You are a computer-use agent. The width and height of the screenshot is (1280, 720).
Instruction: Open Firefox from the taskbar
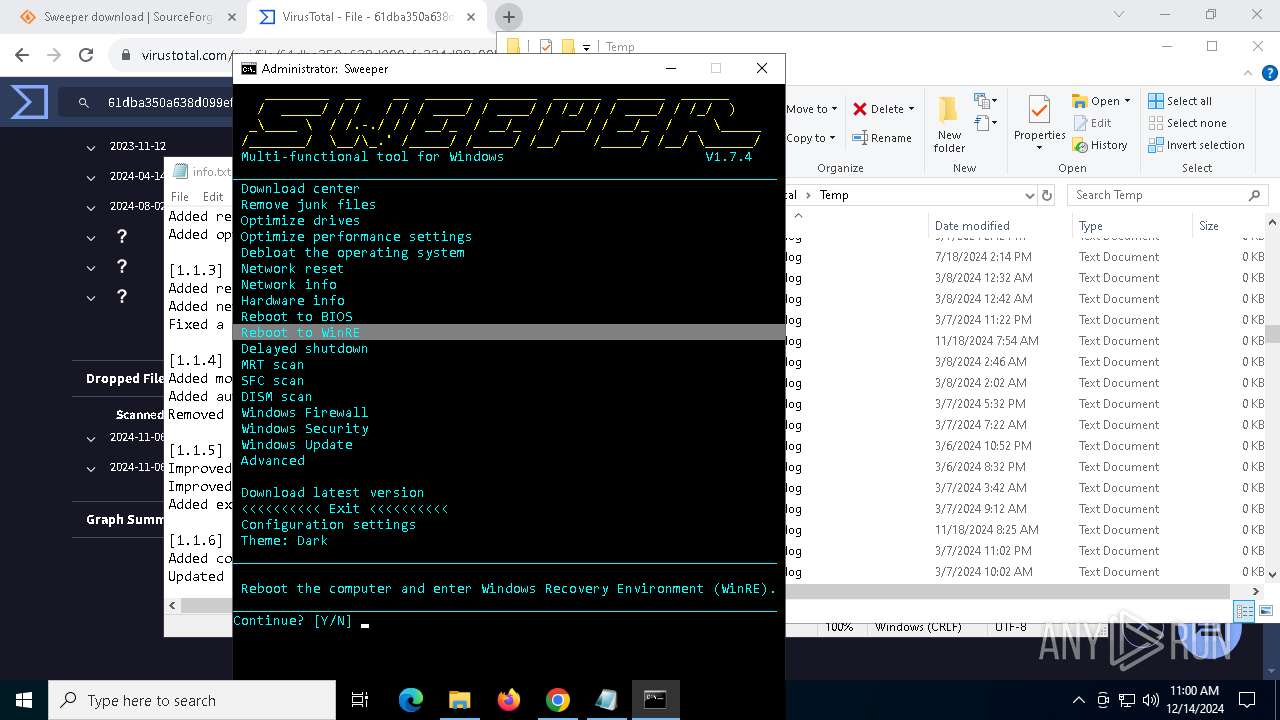[509, 700]
